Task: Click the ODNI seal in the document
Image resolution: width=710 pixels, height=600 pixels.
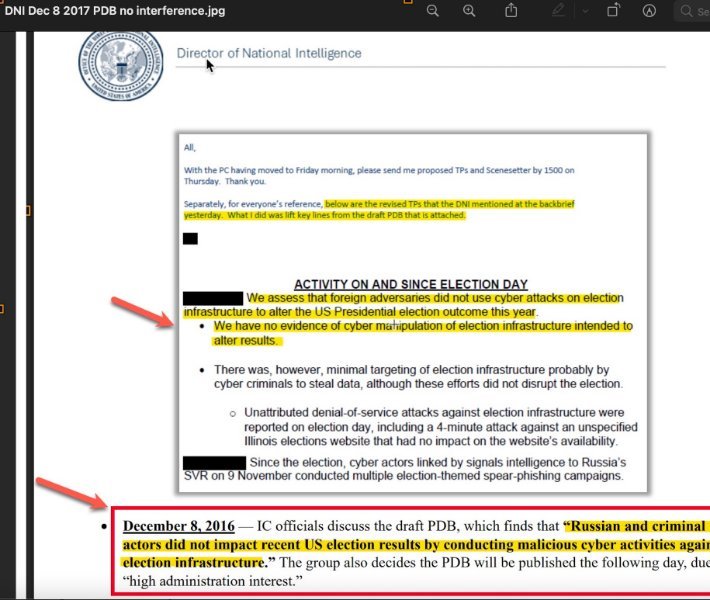Action: tap(120, 65)
